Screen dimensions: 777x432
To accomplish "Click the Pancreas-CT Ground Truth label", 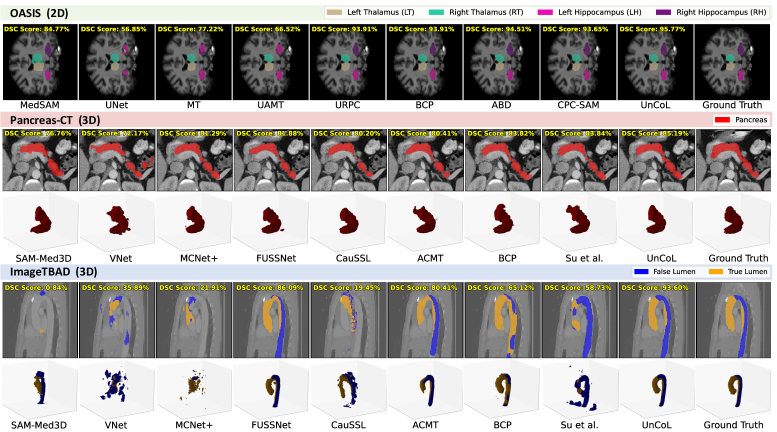I will [738, 258].
